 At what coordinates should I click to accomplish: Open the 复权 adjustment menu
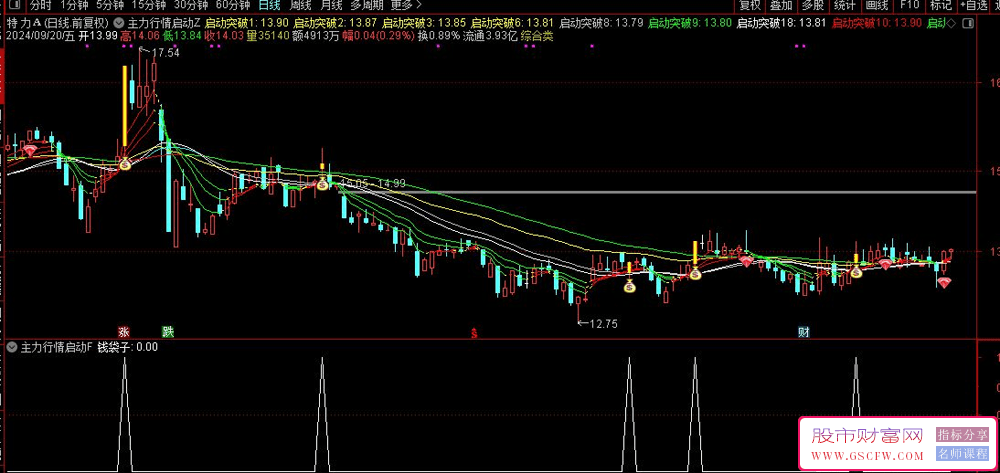click(749, 5)
